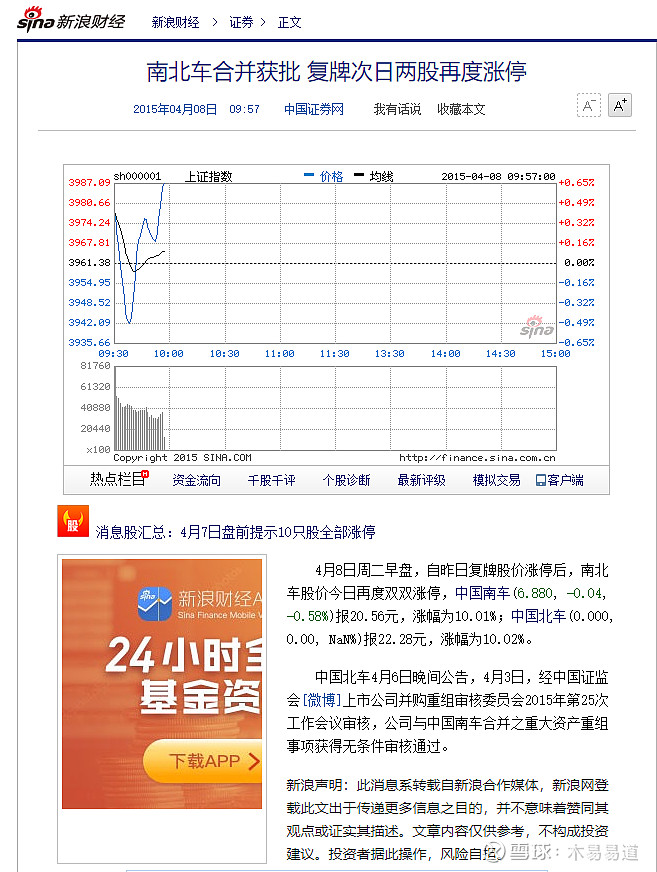Screen dimensions: 657x872
Task: Open the 客户端 client icon link
Action: point(560,480)
